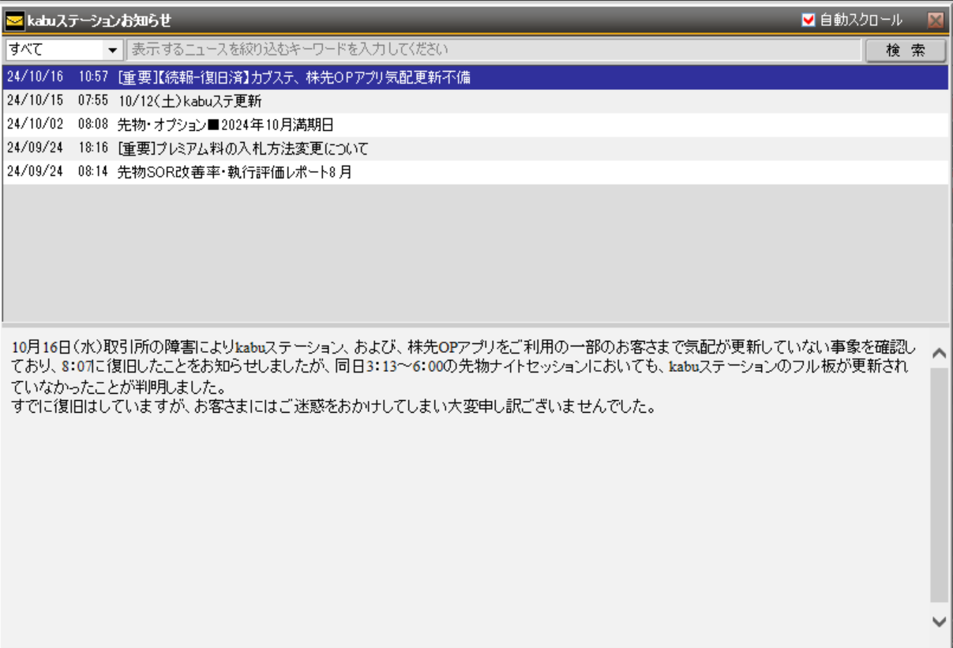Viewport: 953px width, 648px height.
Task: Open the プレミアム料の入札方法変更について notice
Action: tap(476, 148)
